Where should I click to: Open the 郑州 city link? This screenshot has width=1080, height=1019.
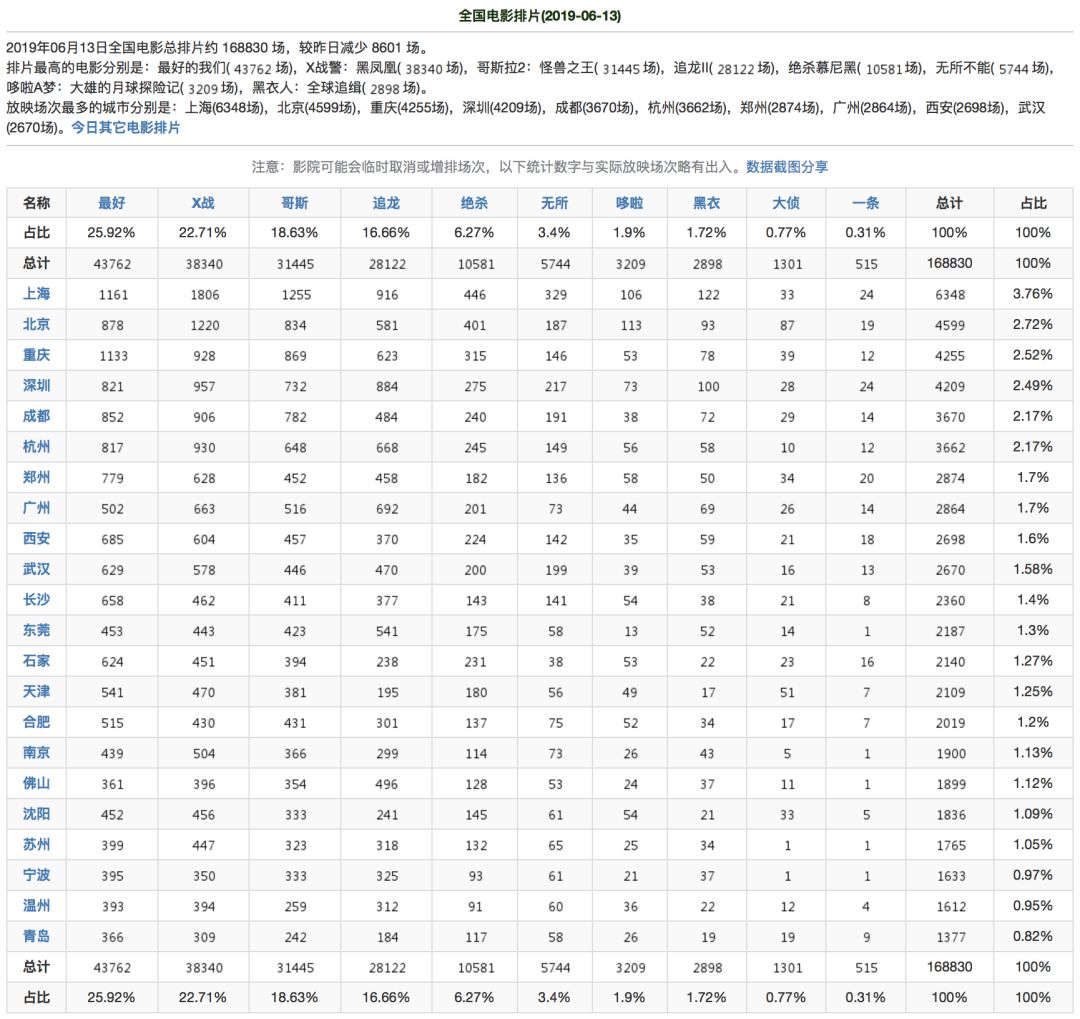click(x=37, y=477)
